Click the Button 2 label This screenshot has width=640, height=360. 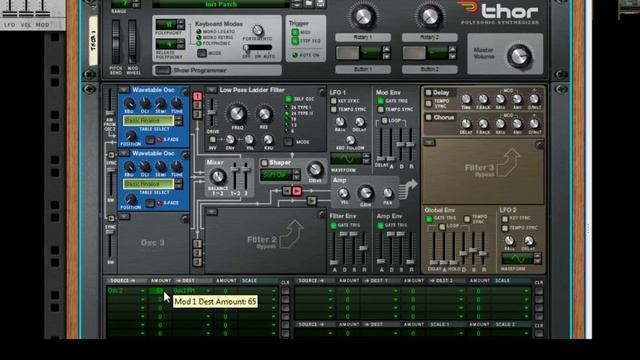click(429, 69)
